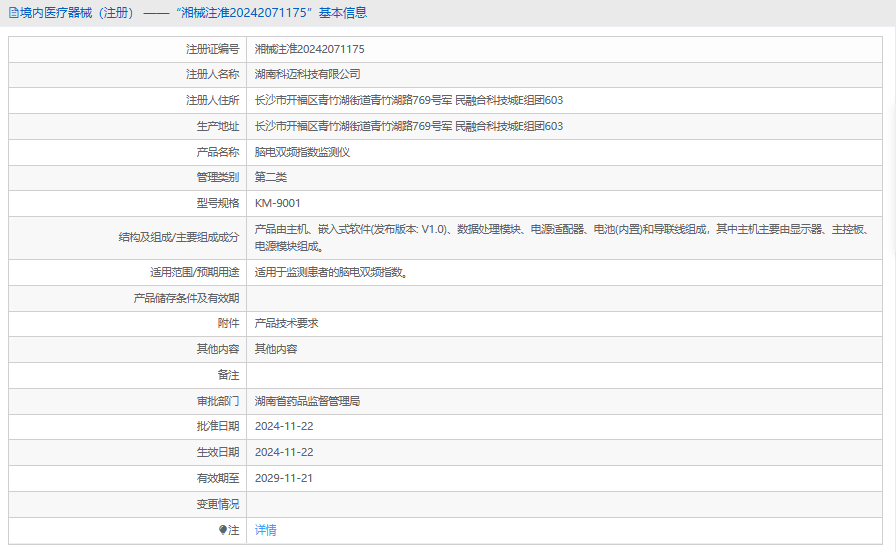Screen dimensions: 896x552
Task: Click attachment value 产品技术要求
Action: 286,323
